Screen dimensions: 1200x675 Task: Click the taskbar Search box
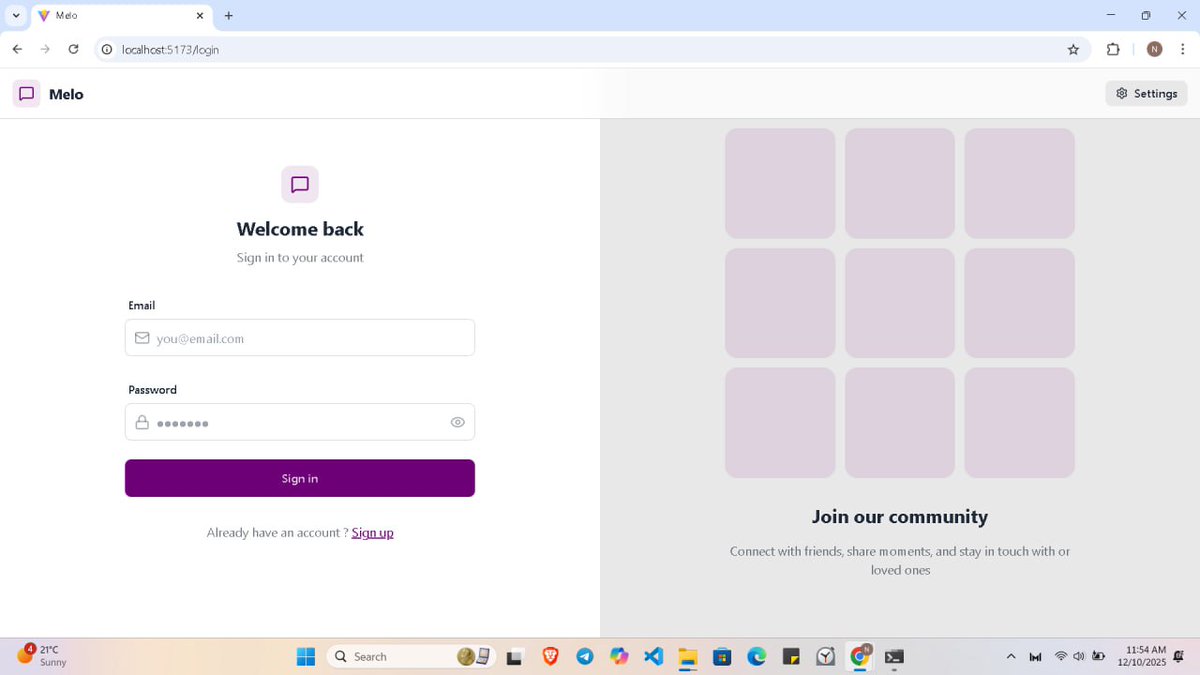pos(412,656)
